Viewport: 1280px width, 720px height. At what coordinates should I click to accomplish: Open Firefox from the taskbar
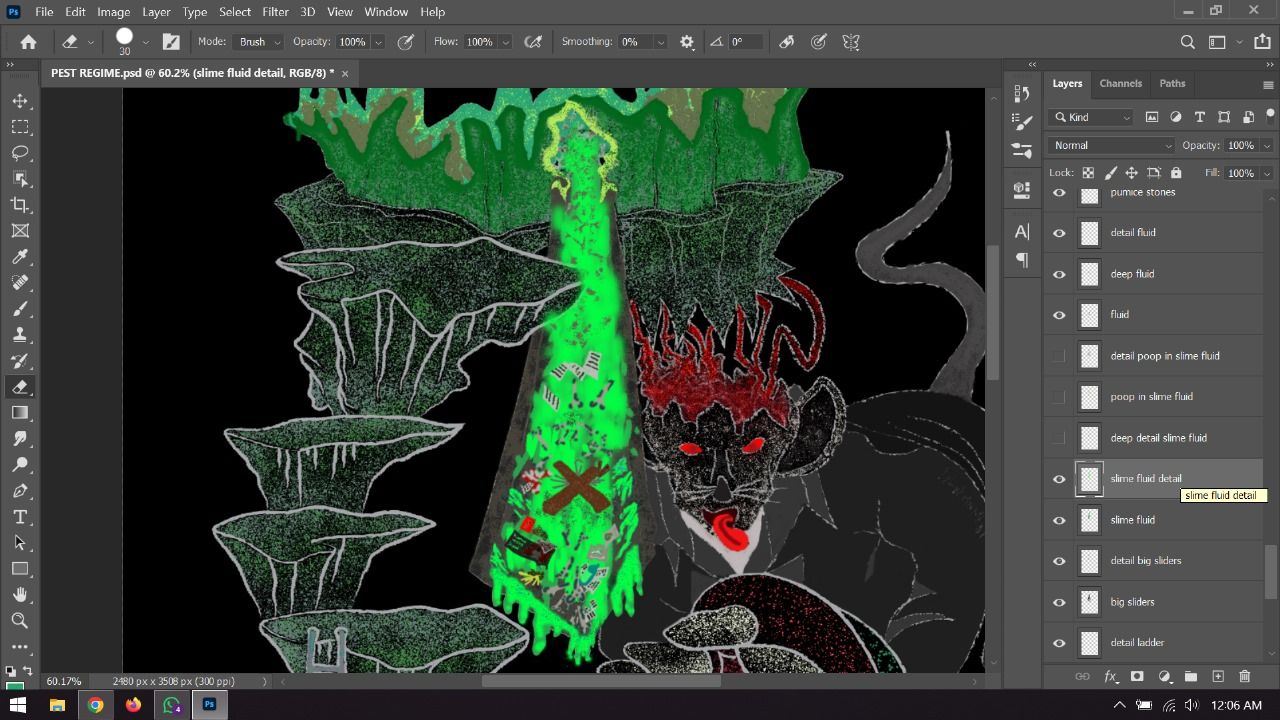(x=133, y=705)
